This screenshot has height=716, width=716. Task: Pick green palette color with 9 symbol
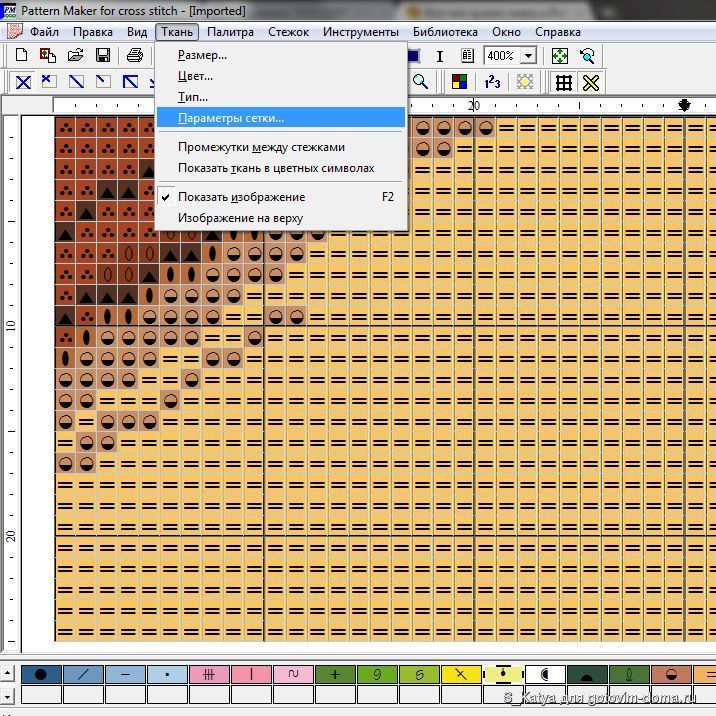[x=377, y=674]
